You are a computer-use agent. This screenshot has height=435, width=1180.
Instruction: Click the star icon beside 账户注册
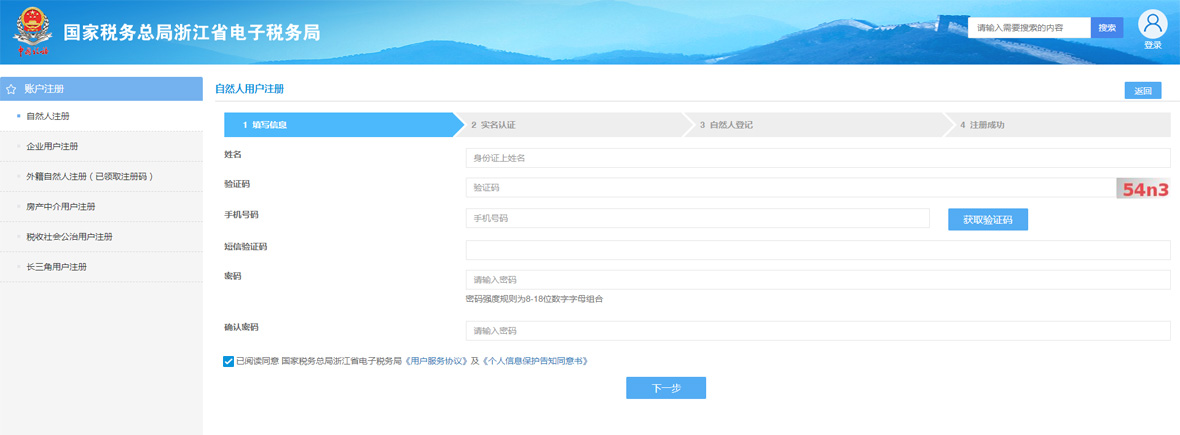pyautogui.click(x=11, y=89)
